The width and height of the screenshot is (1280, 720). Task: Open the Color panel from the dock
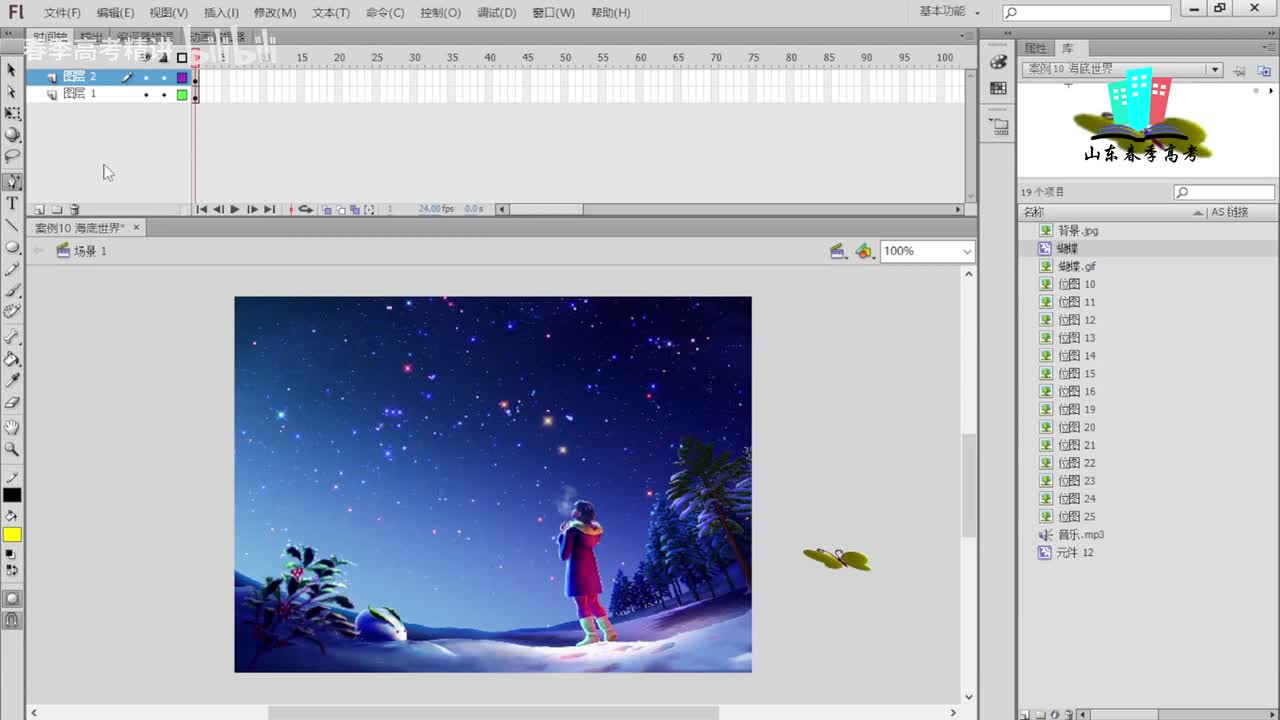[x=998, y=62]
